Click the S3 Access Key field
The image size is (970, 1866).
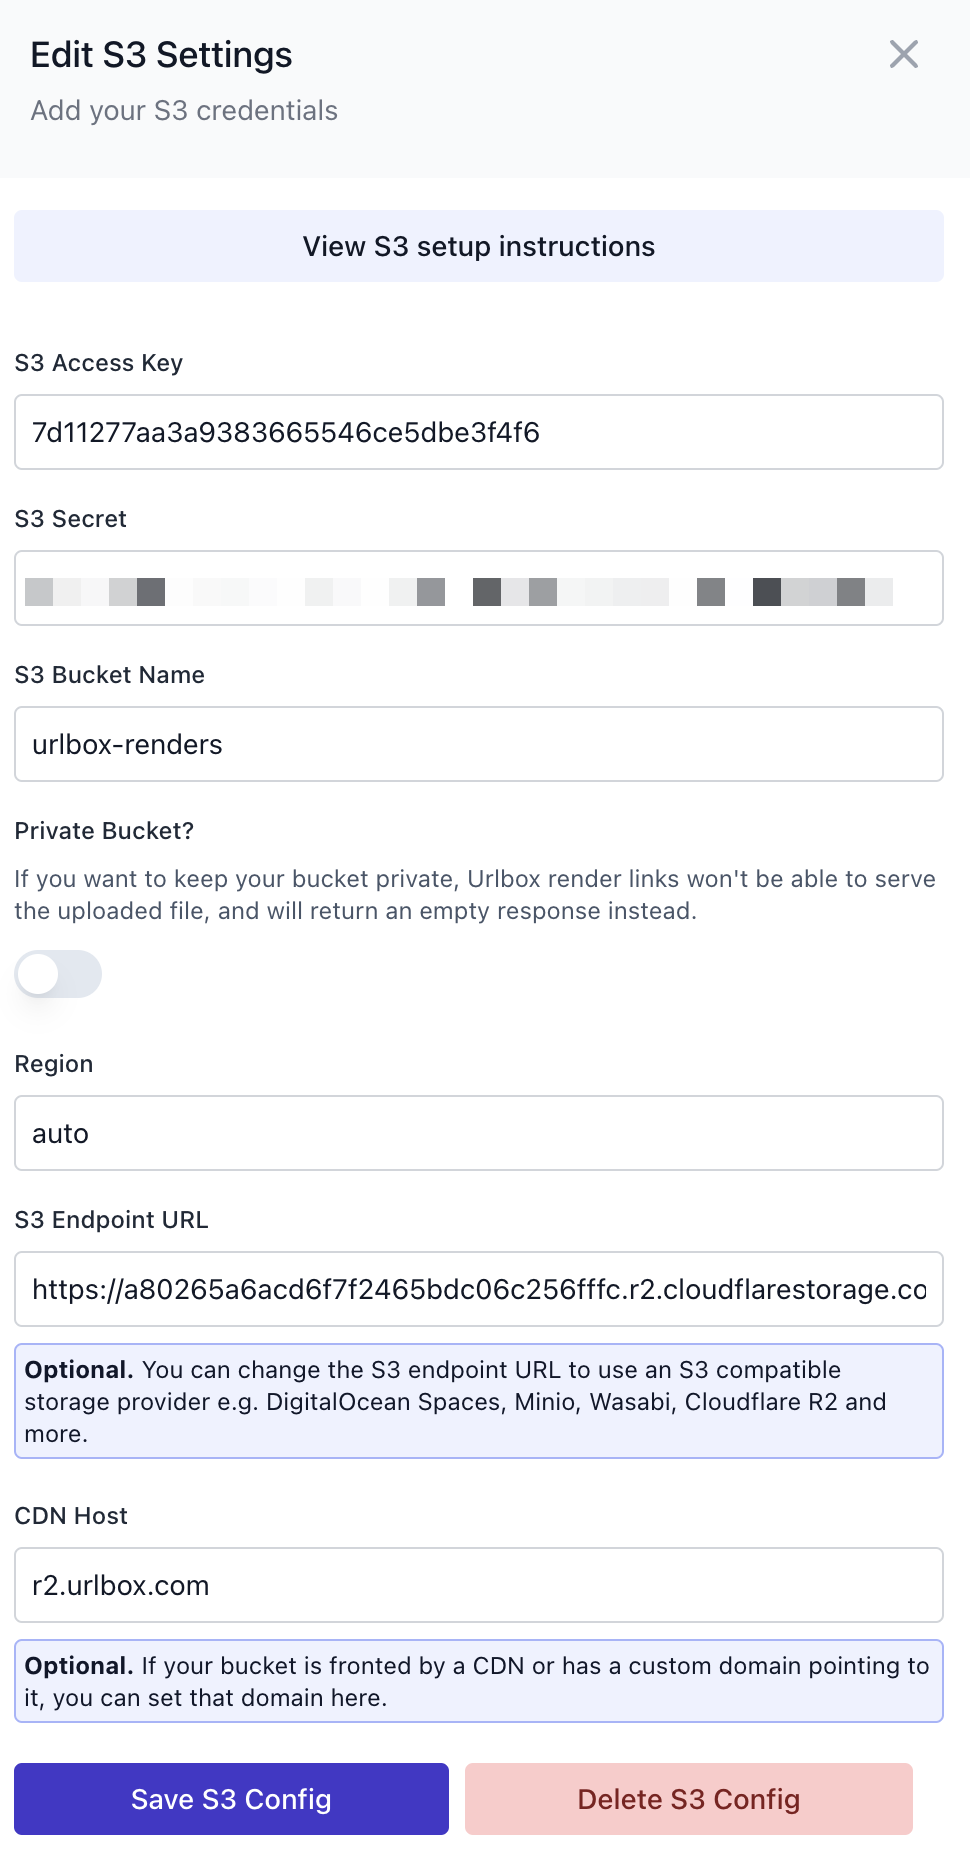pos(479,432)
